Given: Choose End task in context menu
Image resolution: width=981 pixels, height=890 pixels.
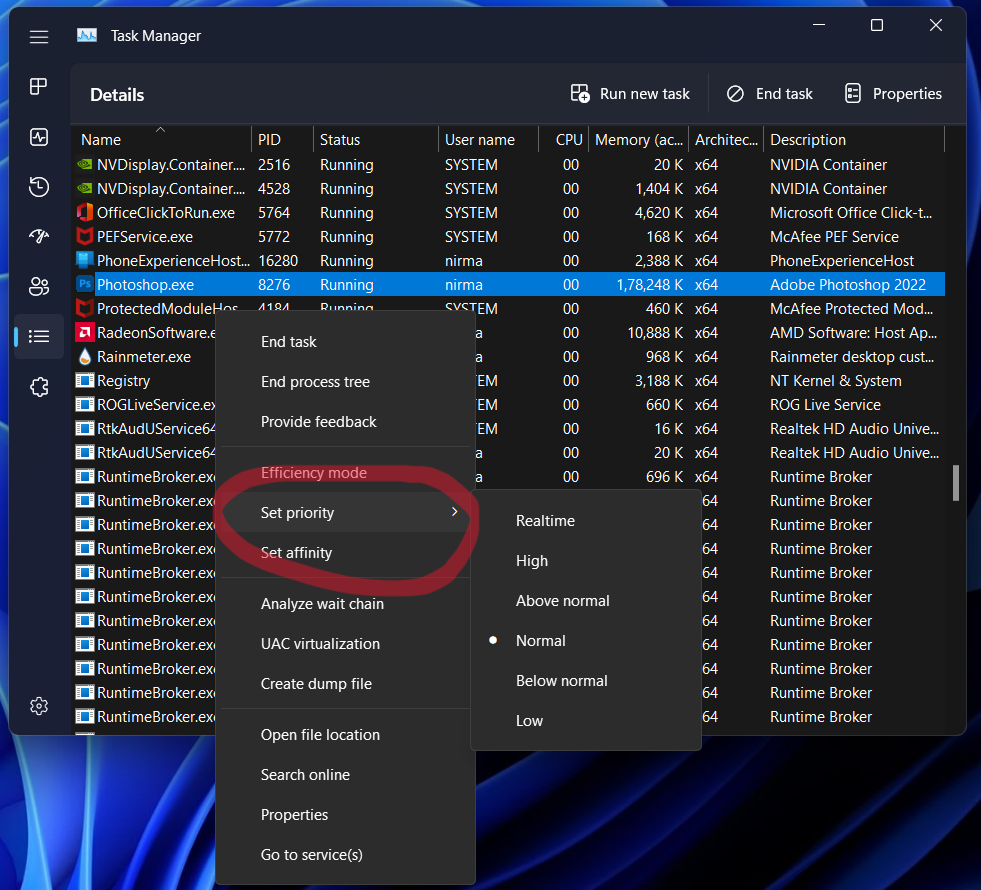Looking at the screenshot, I should [x=345, y=341].
